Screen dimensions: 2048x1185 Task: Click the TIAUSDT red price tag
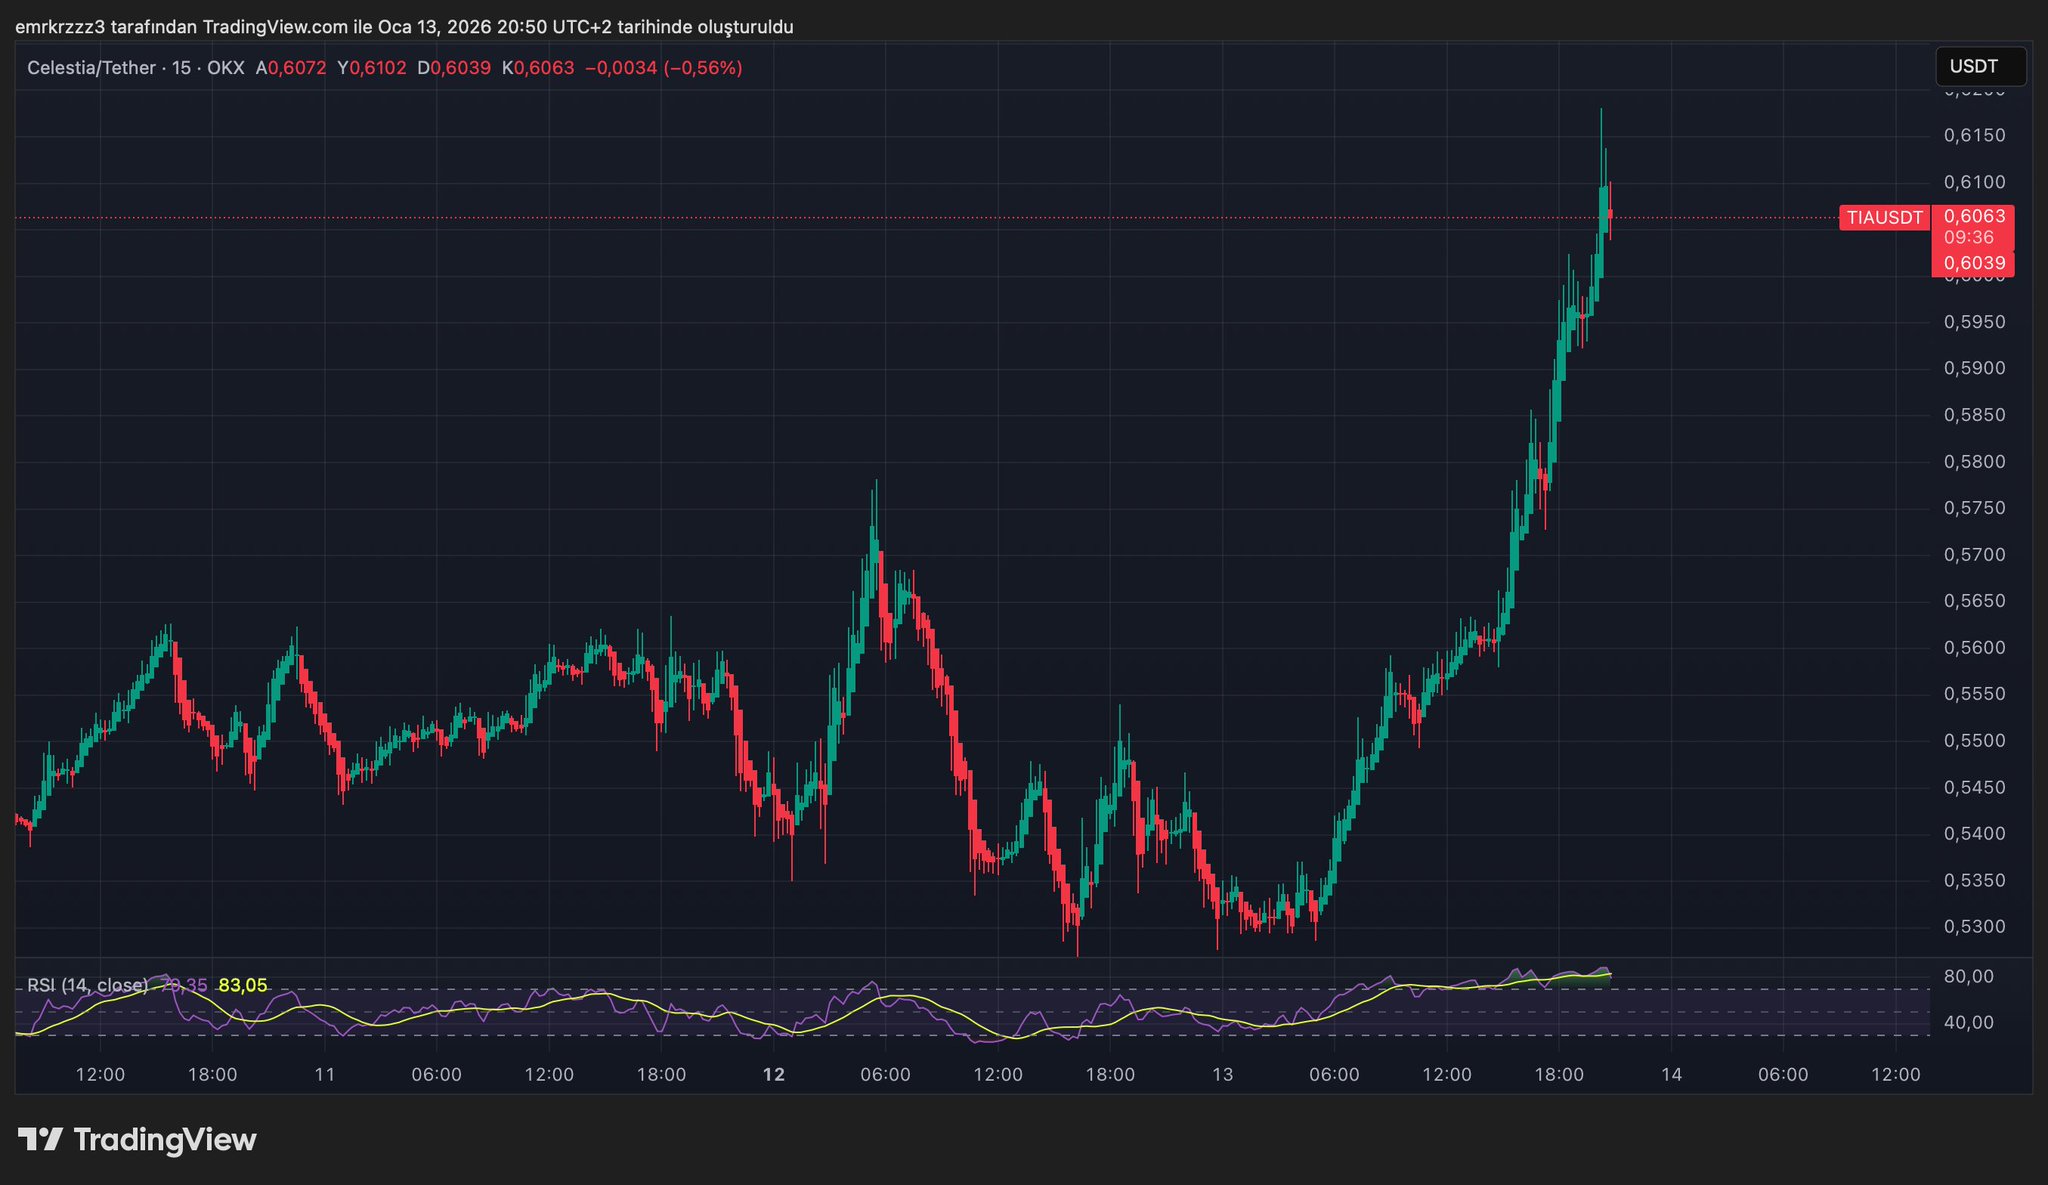coord(1884,218)
